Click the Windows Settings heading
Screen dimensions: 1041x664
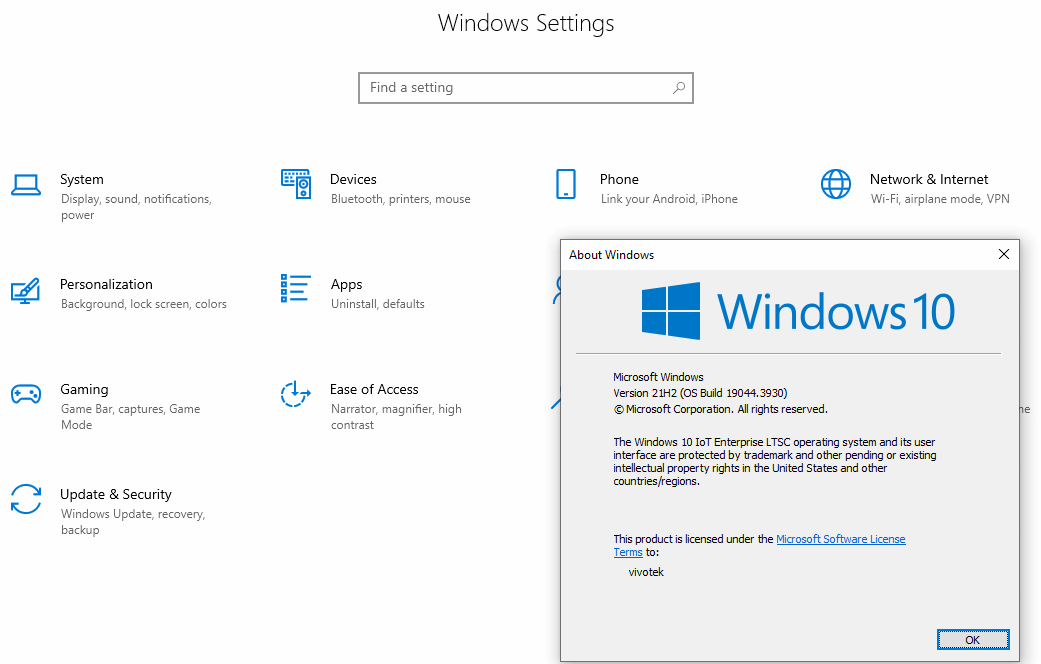526,23
